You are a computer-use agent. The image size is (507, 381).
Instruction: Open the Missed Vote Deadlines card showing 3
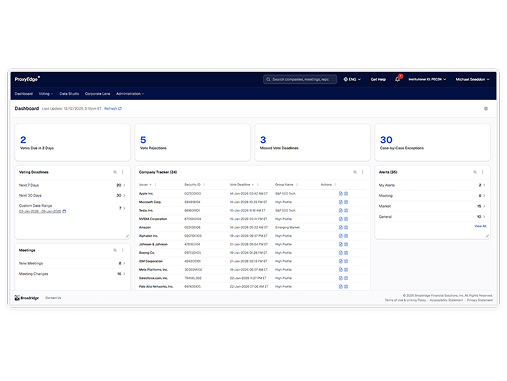click(313, 143)
